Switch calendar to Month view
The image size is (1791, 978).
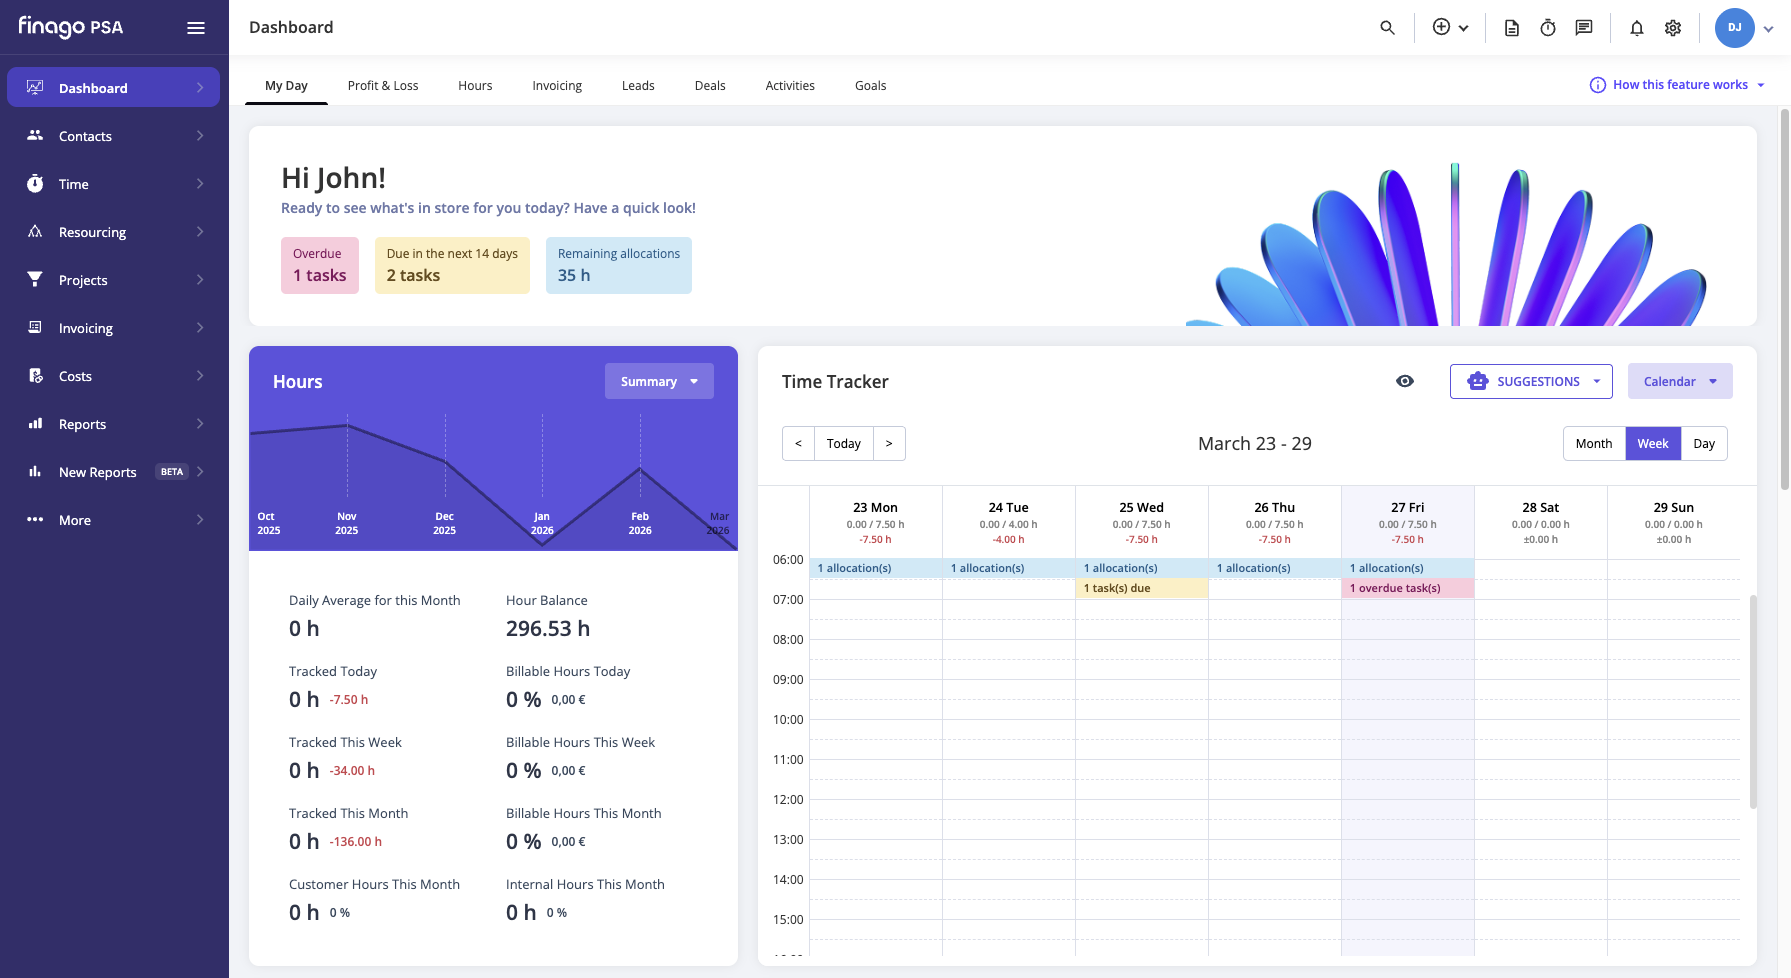pos(1594,444)
